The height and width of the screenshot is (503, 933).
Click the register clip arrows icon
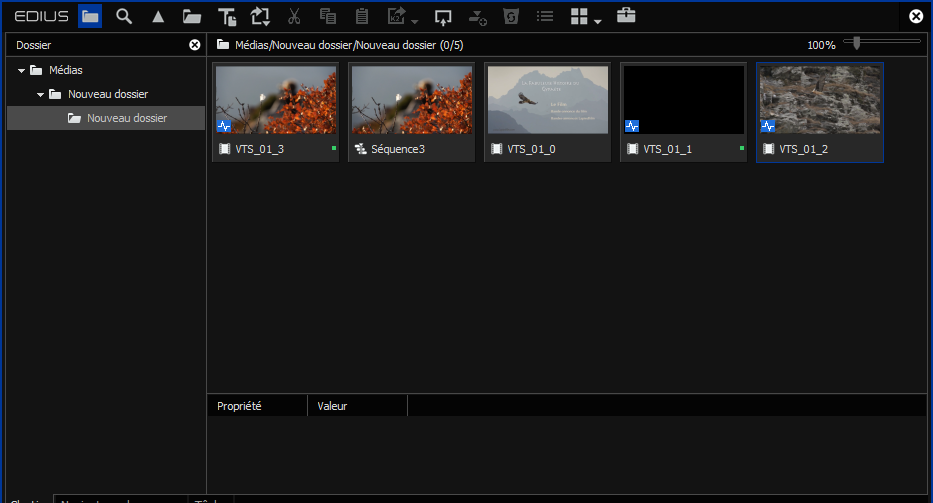[260, 16]
